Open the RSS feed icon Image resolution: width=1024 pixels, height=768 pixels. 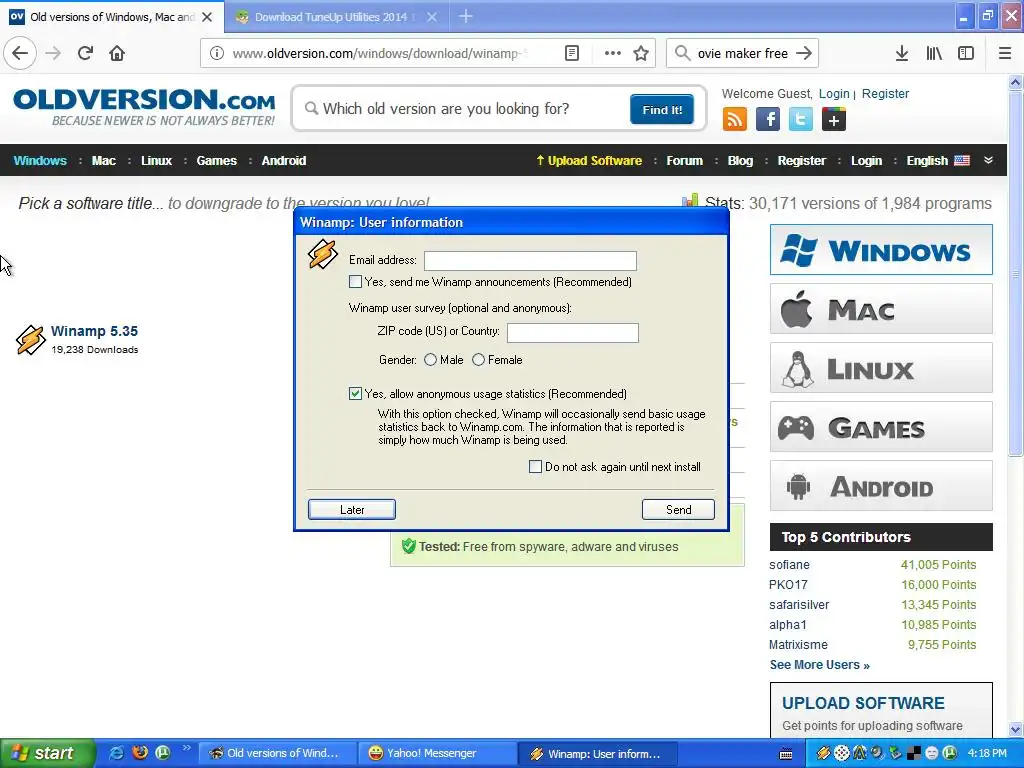pyautogui.click(x=735, y=120)
